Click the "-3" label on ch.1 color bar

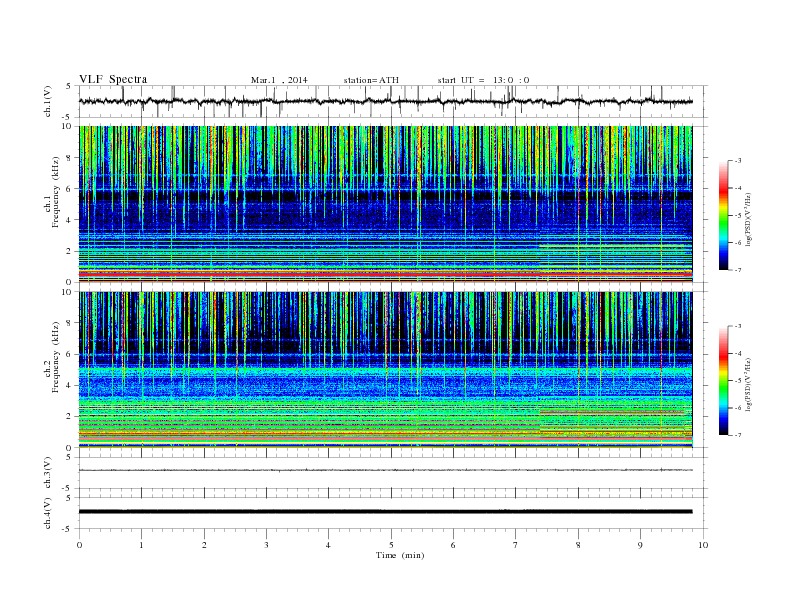coord(738,161)
